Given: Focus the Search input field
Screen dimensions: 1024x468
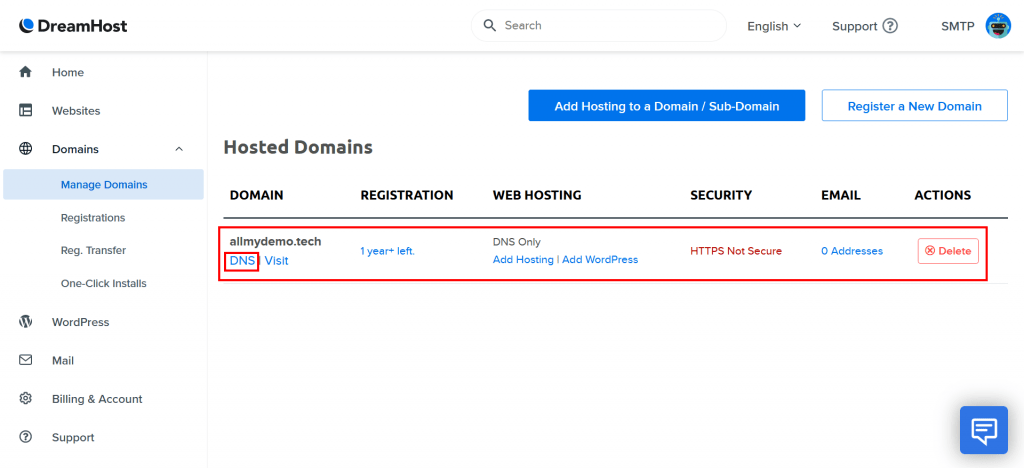Looking at the screenshot, I should coord(599,25).
